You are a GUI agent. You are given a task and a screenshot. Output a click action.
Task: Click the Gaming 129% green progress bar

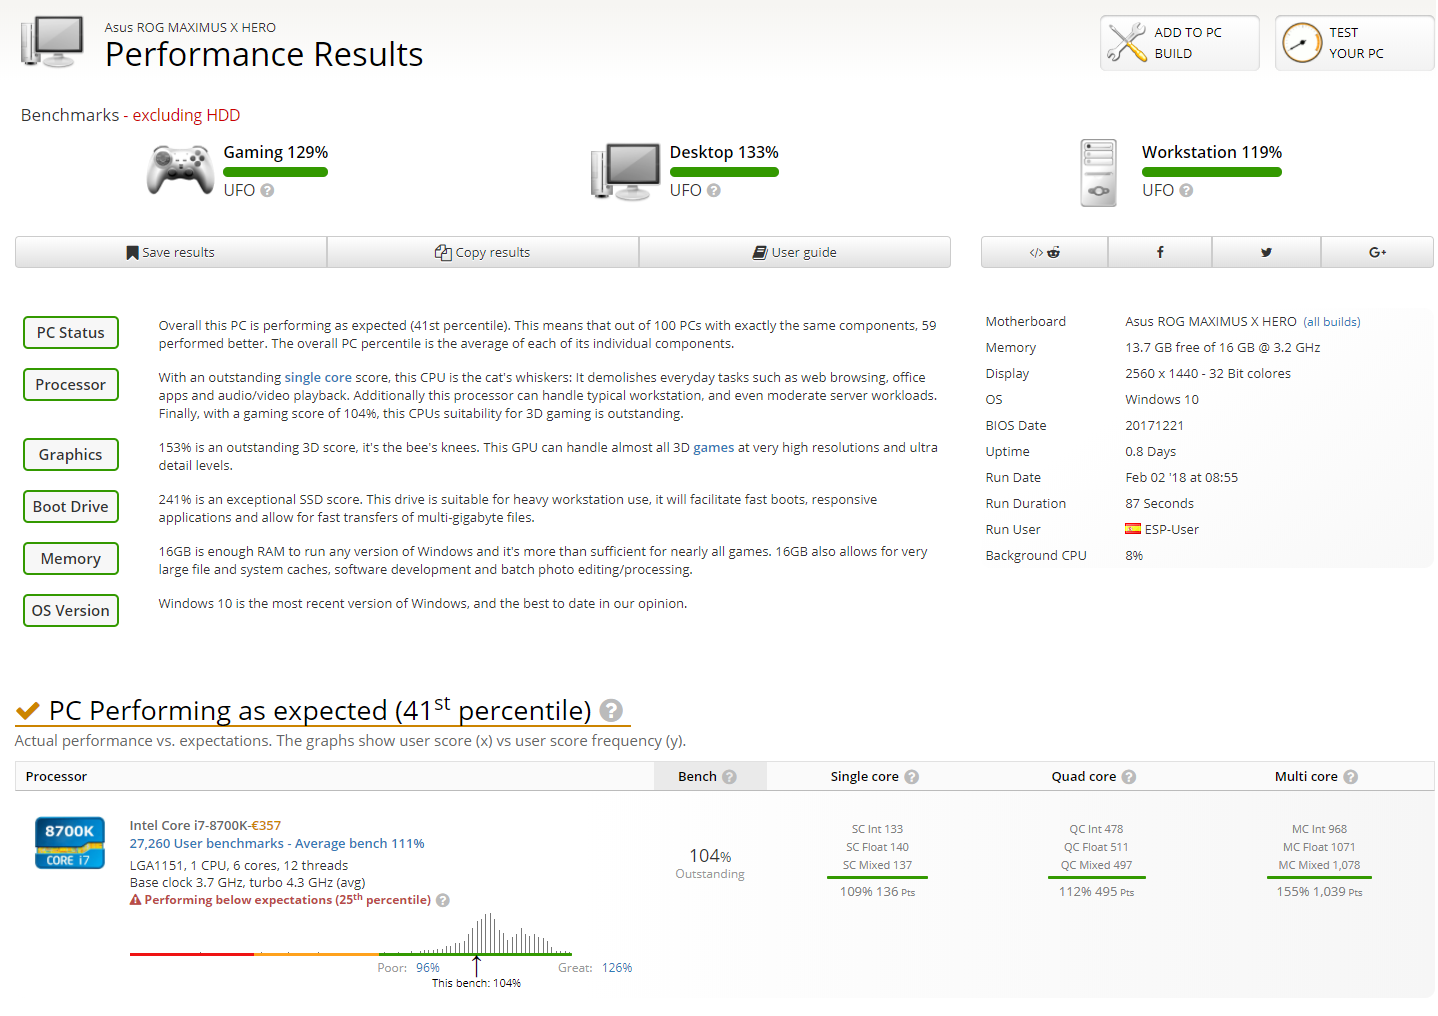[x=276, y=172]
